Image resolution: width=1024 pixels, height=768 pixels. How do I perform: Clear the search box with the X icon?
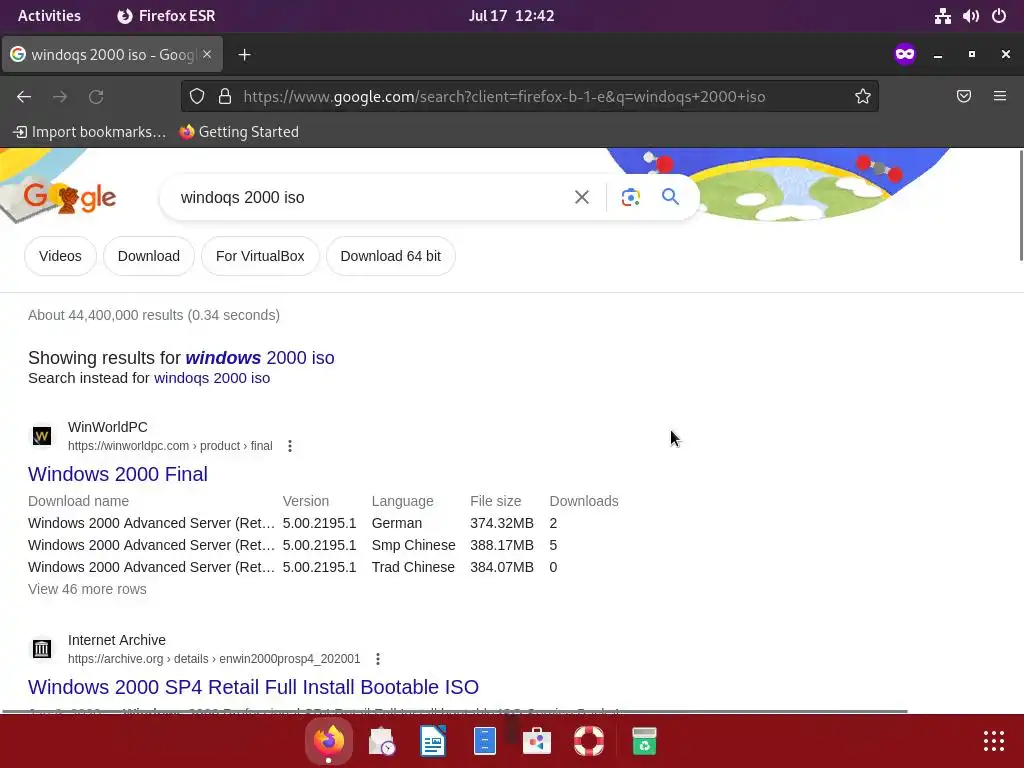tap(581, 197)
